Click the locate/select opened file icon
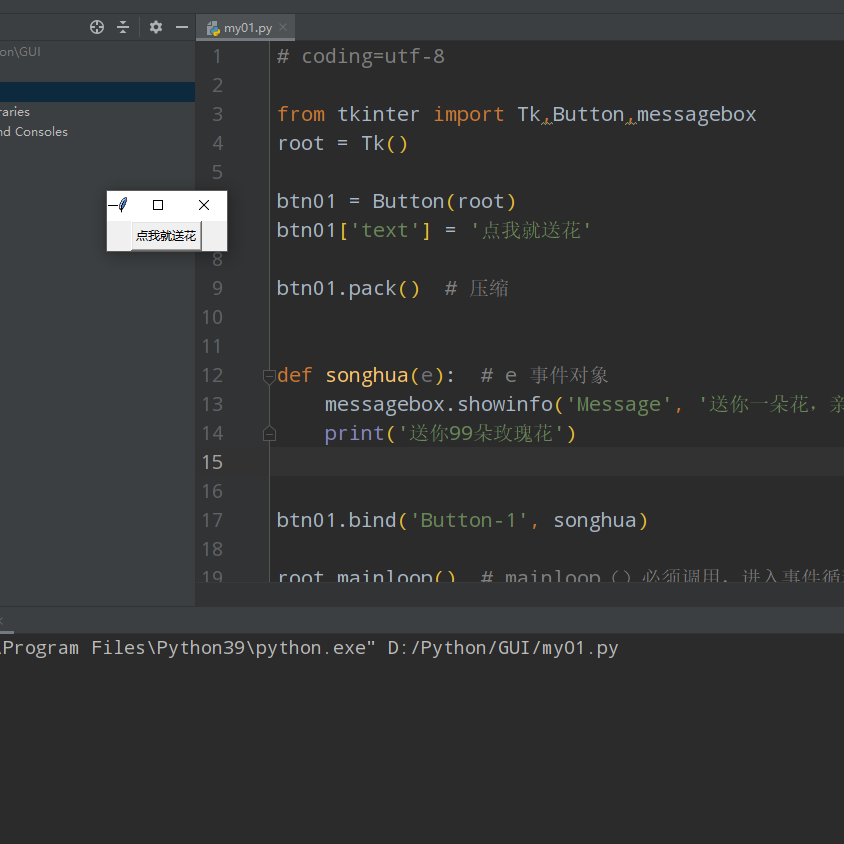The width and height of the screenshot is (844, 844). click(x=97, y=27)
